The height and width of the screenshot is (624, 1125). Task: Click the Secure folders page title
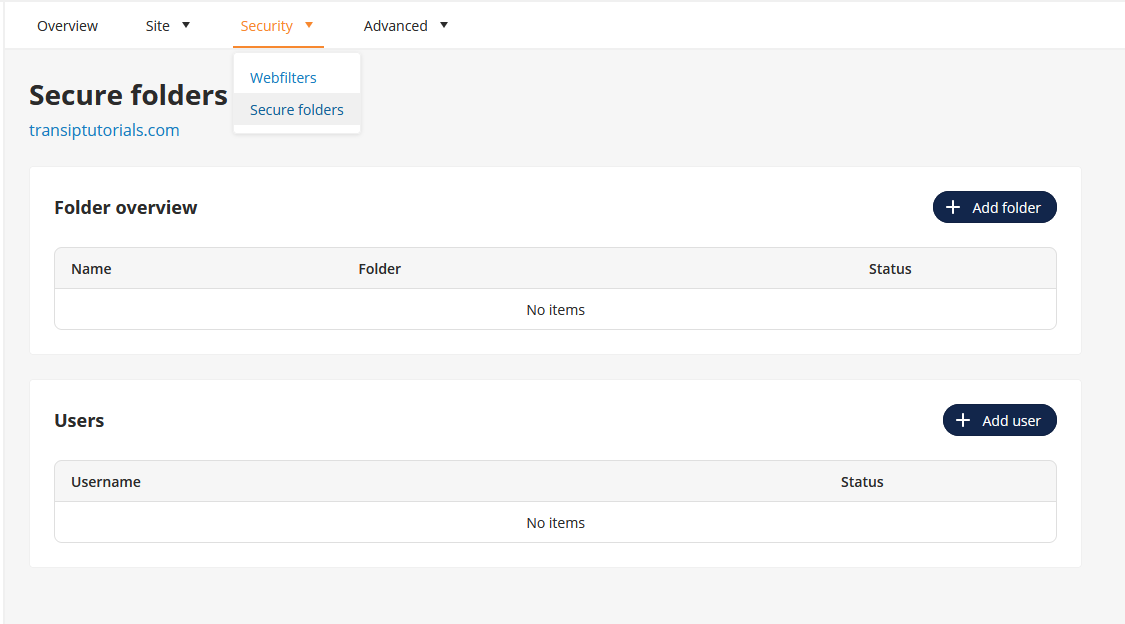[128, 95]
